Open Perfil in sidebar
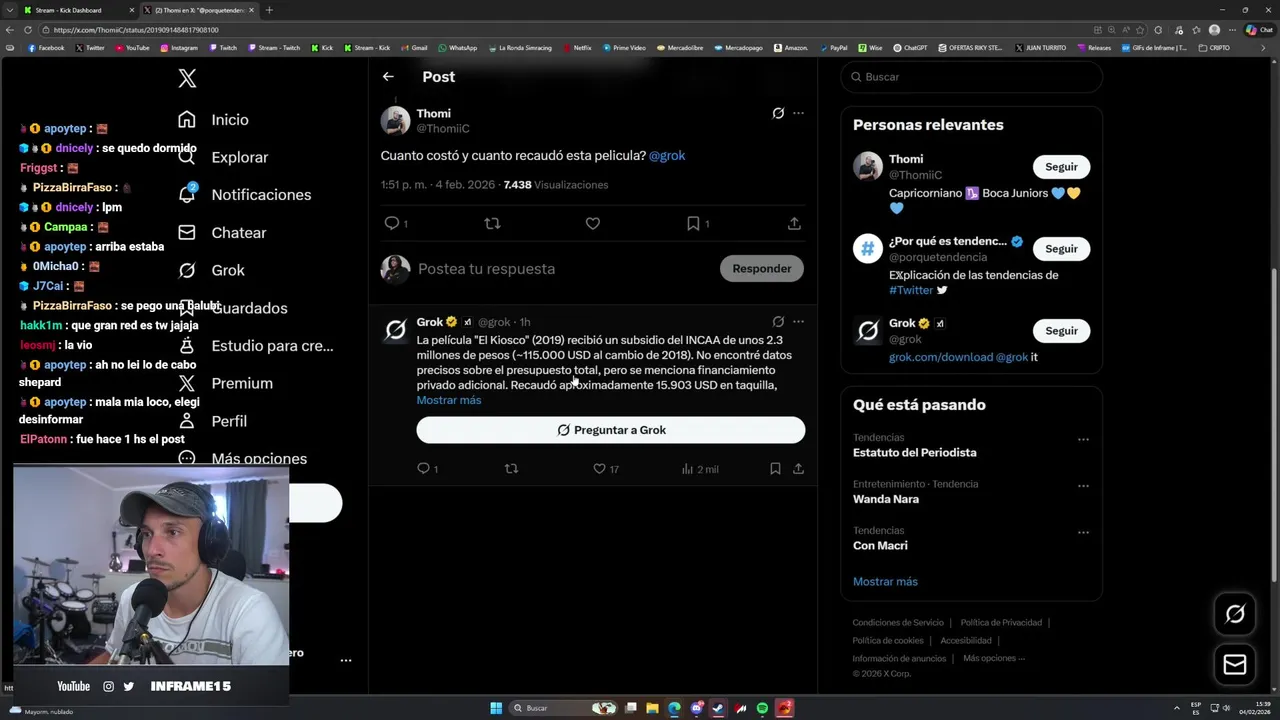The width and height of the screenshot is (1280, 720). (x=212, y=421)
